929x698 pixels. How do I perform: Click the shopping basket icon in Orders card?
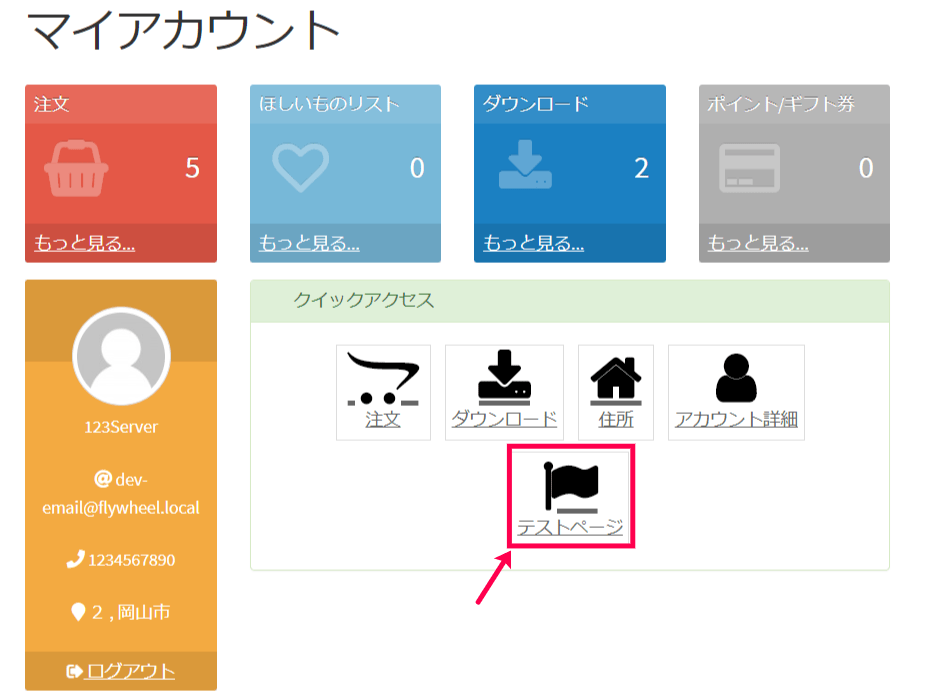(x=76, y=168)
